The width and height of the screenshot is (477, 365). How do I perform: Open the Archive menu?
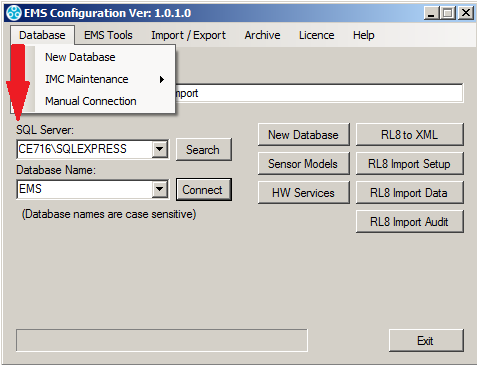point(262,35)
